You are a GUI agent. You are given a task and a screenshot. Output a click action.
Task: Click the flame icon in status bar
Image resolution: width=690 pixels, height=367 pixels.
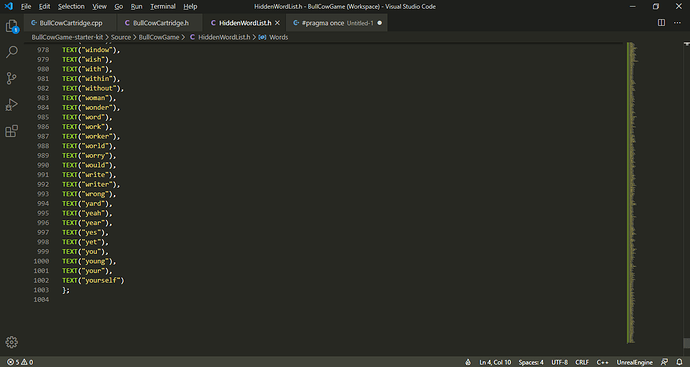click(x=468, y=362)
